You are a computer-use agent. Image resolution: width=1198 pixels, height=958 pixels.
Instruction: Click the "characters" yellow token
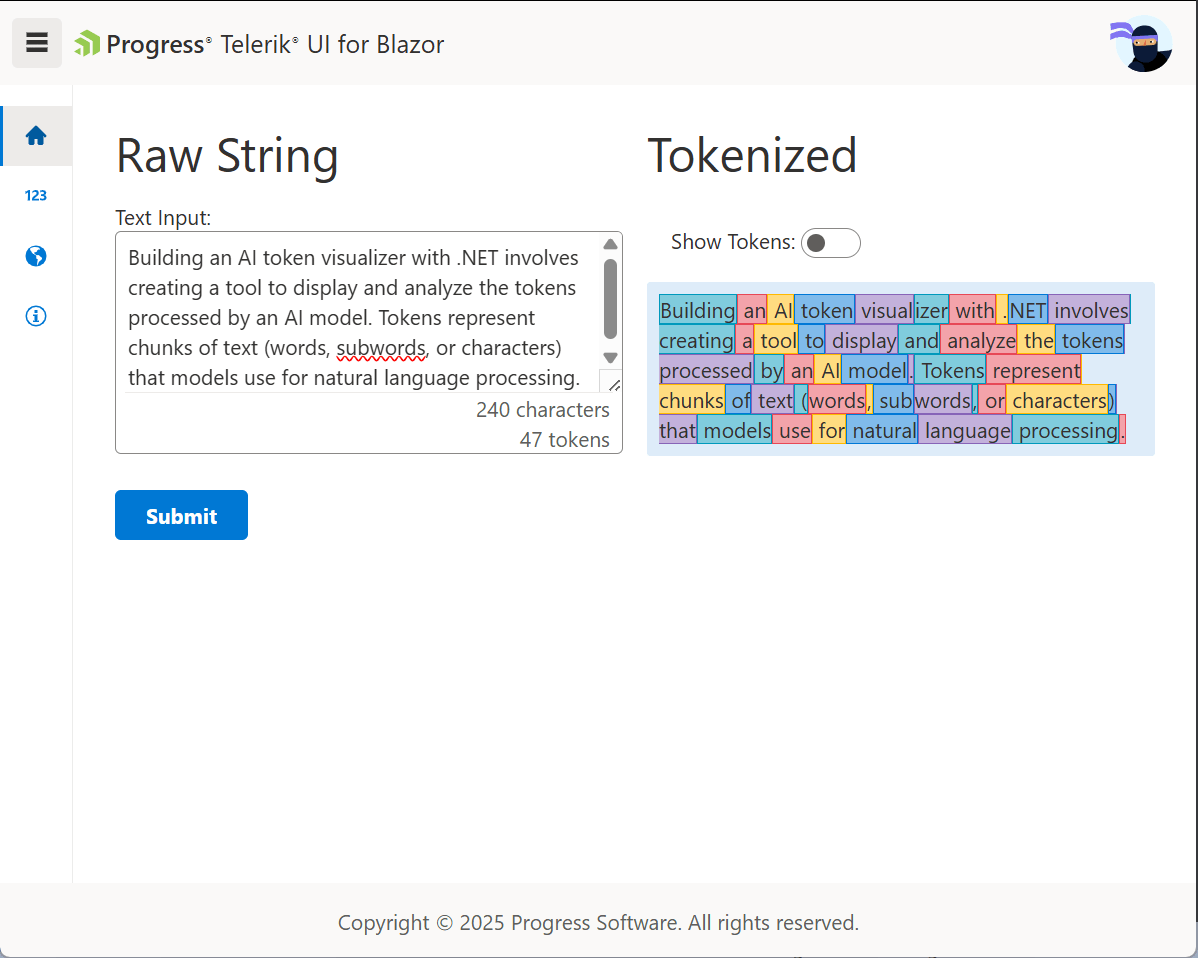[x=1058, y=401]
